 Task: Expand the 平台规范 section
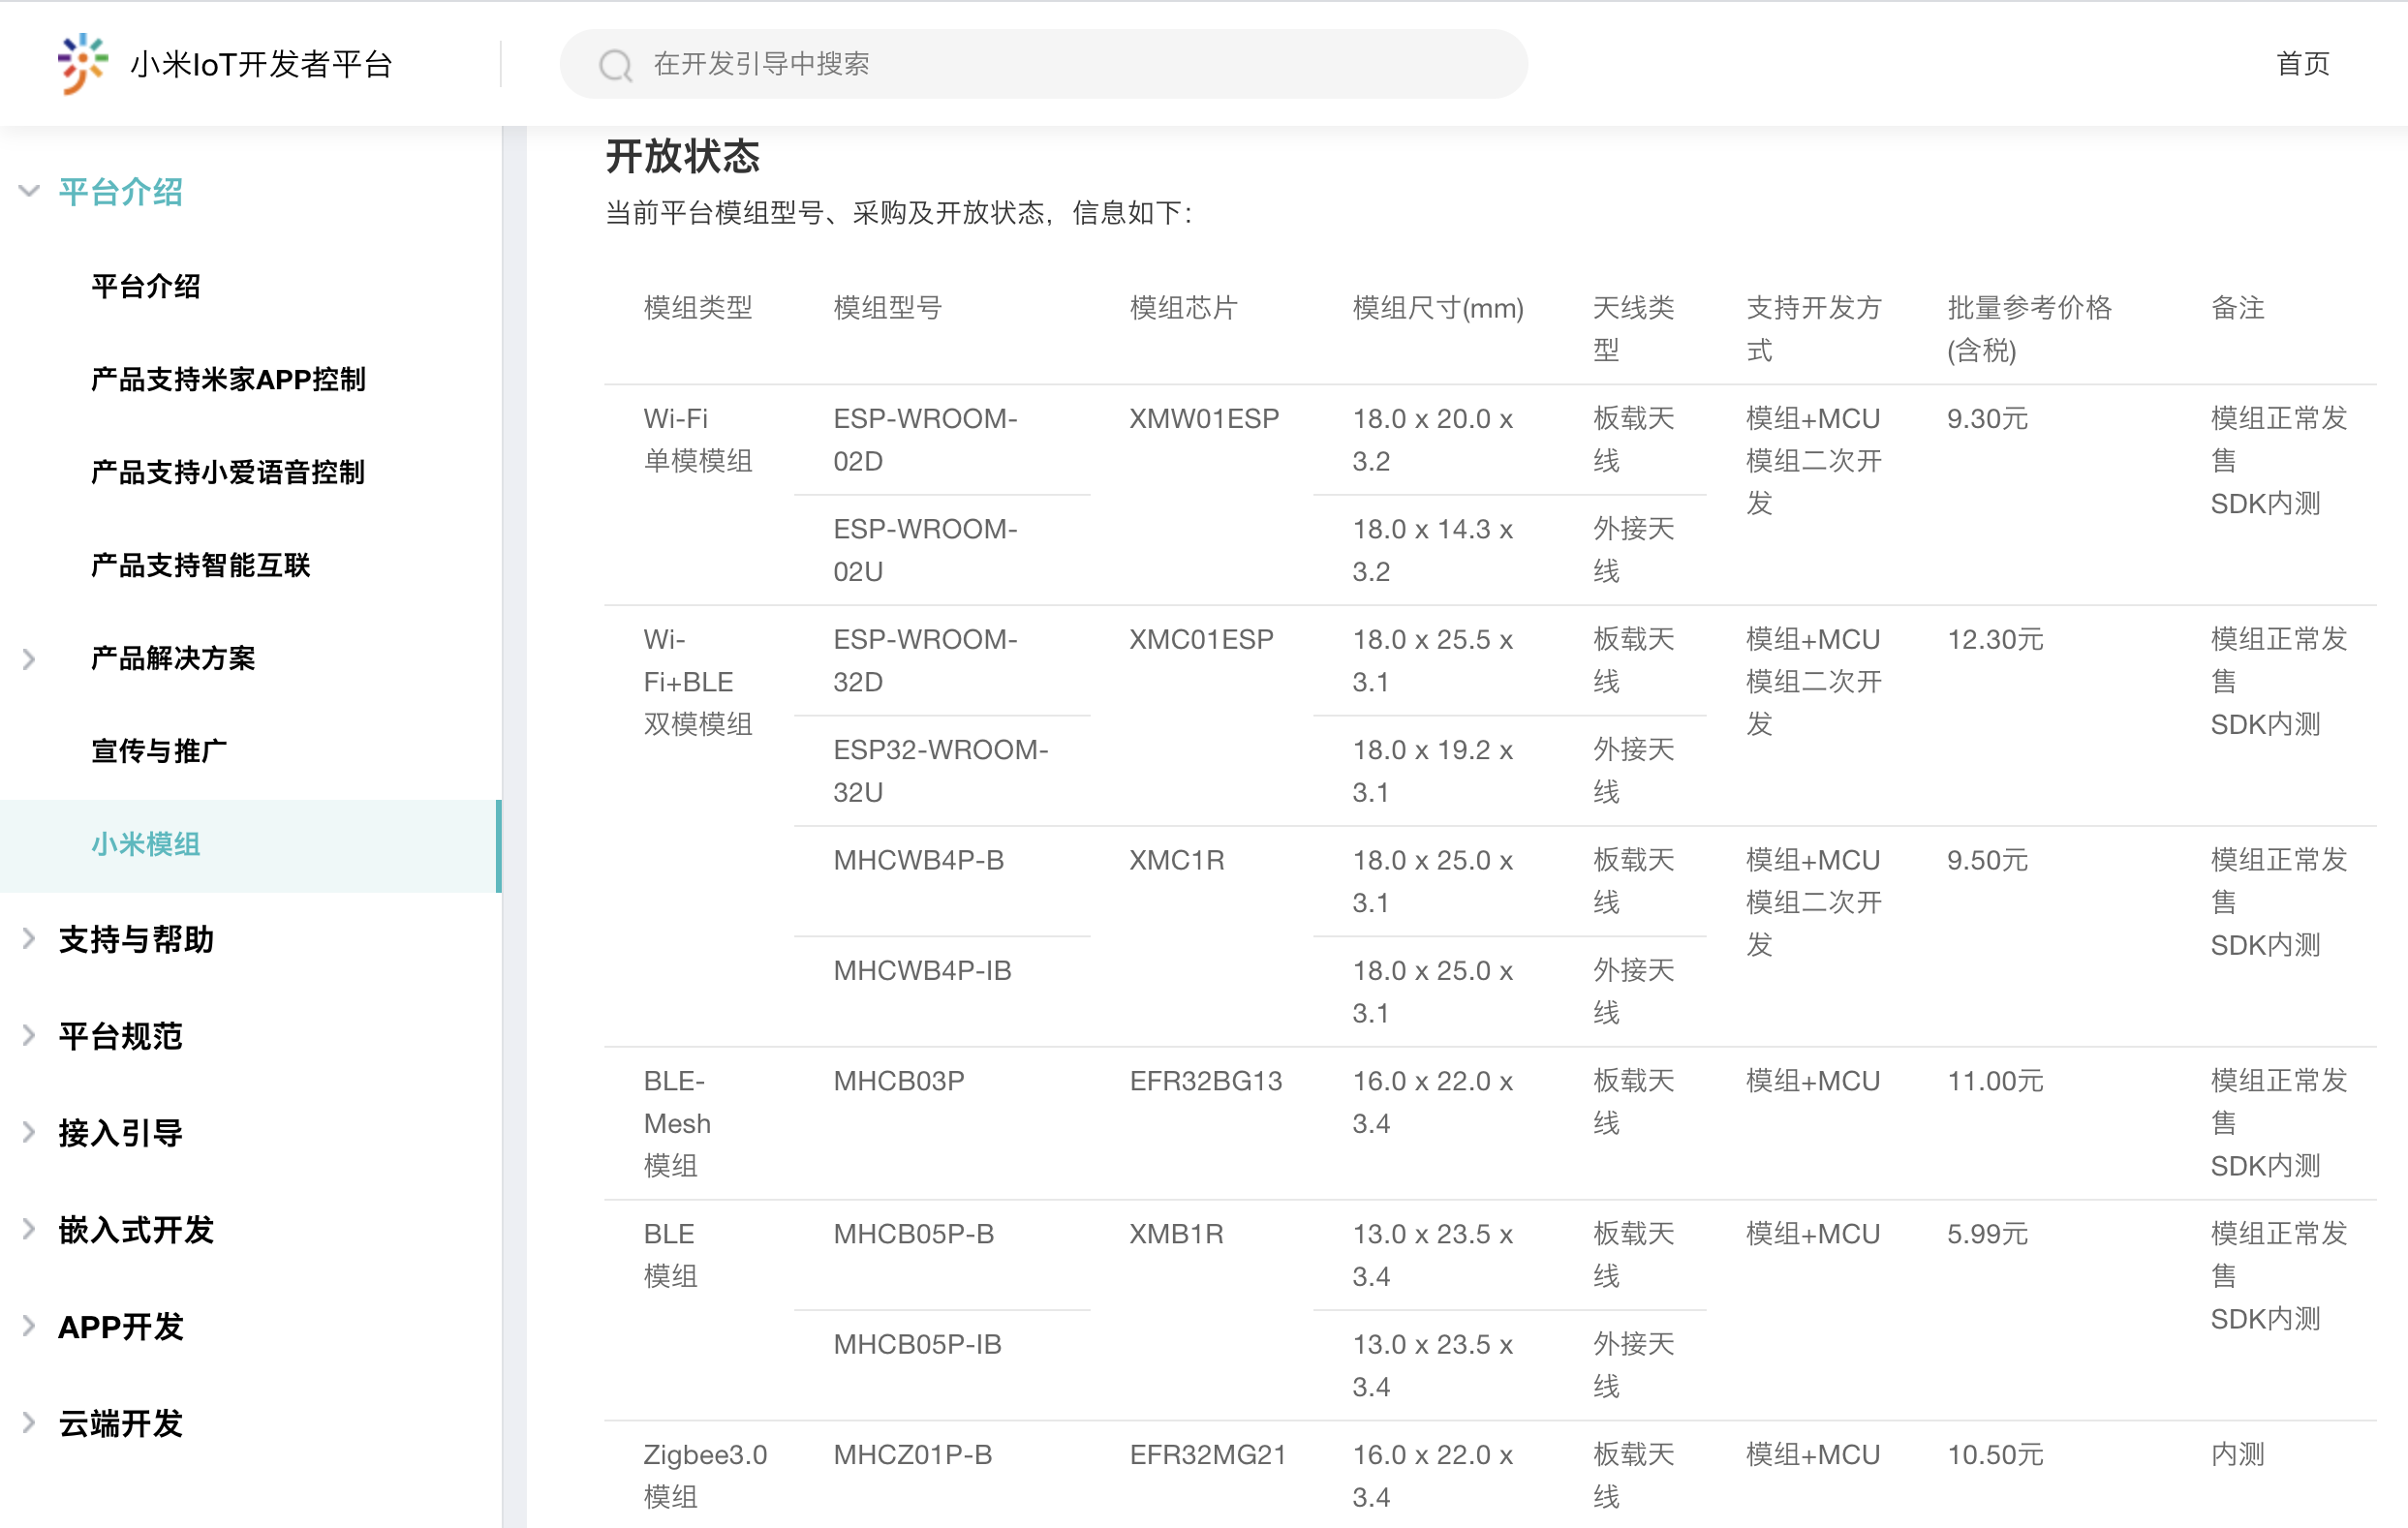coord(29,1036)
